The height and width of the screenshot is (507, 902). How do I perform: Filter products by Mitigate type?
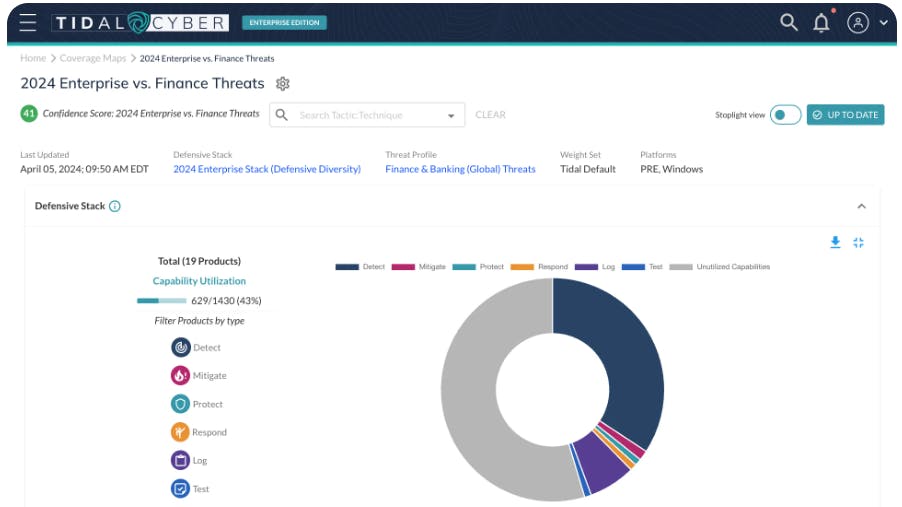(x=181, y=376)
